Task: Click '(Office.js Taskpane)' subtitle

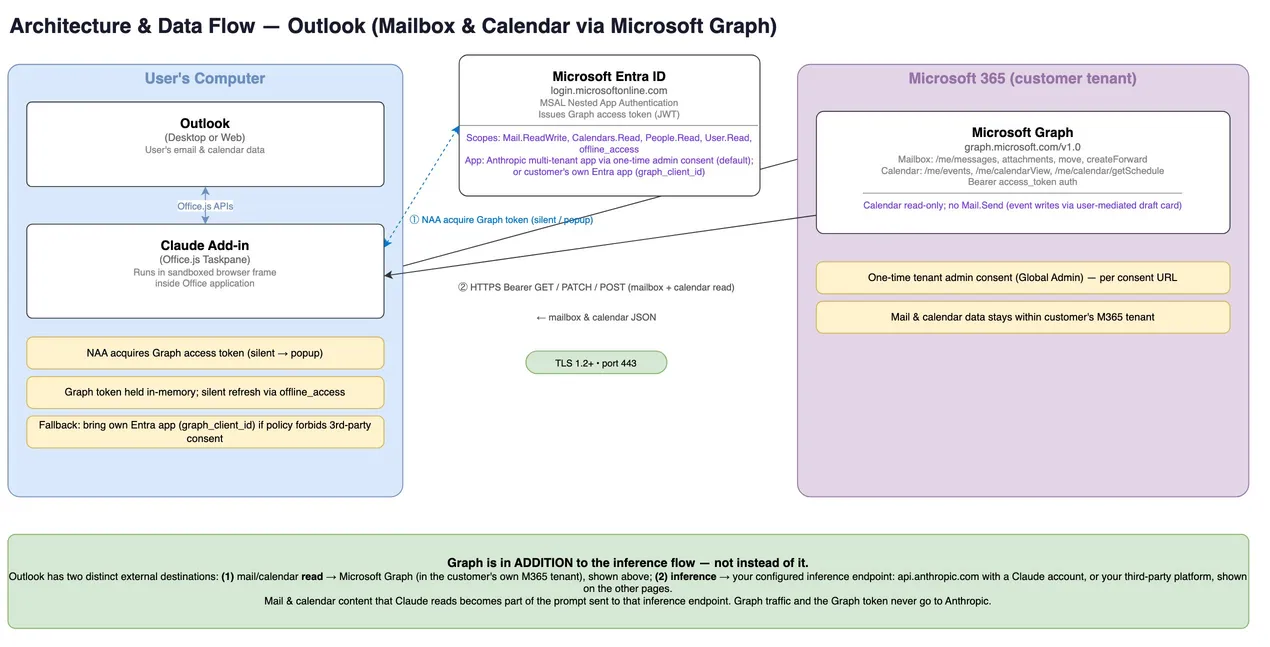Action: pyautogui.click(x=205, y=260)
